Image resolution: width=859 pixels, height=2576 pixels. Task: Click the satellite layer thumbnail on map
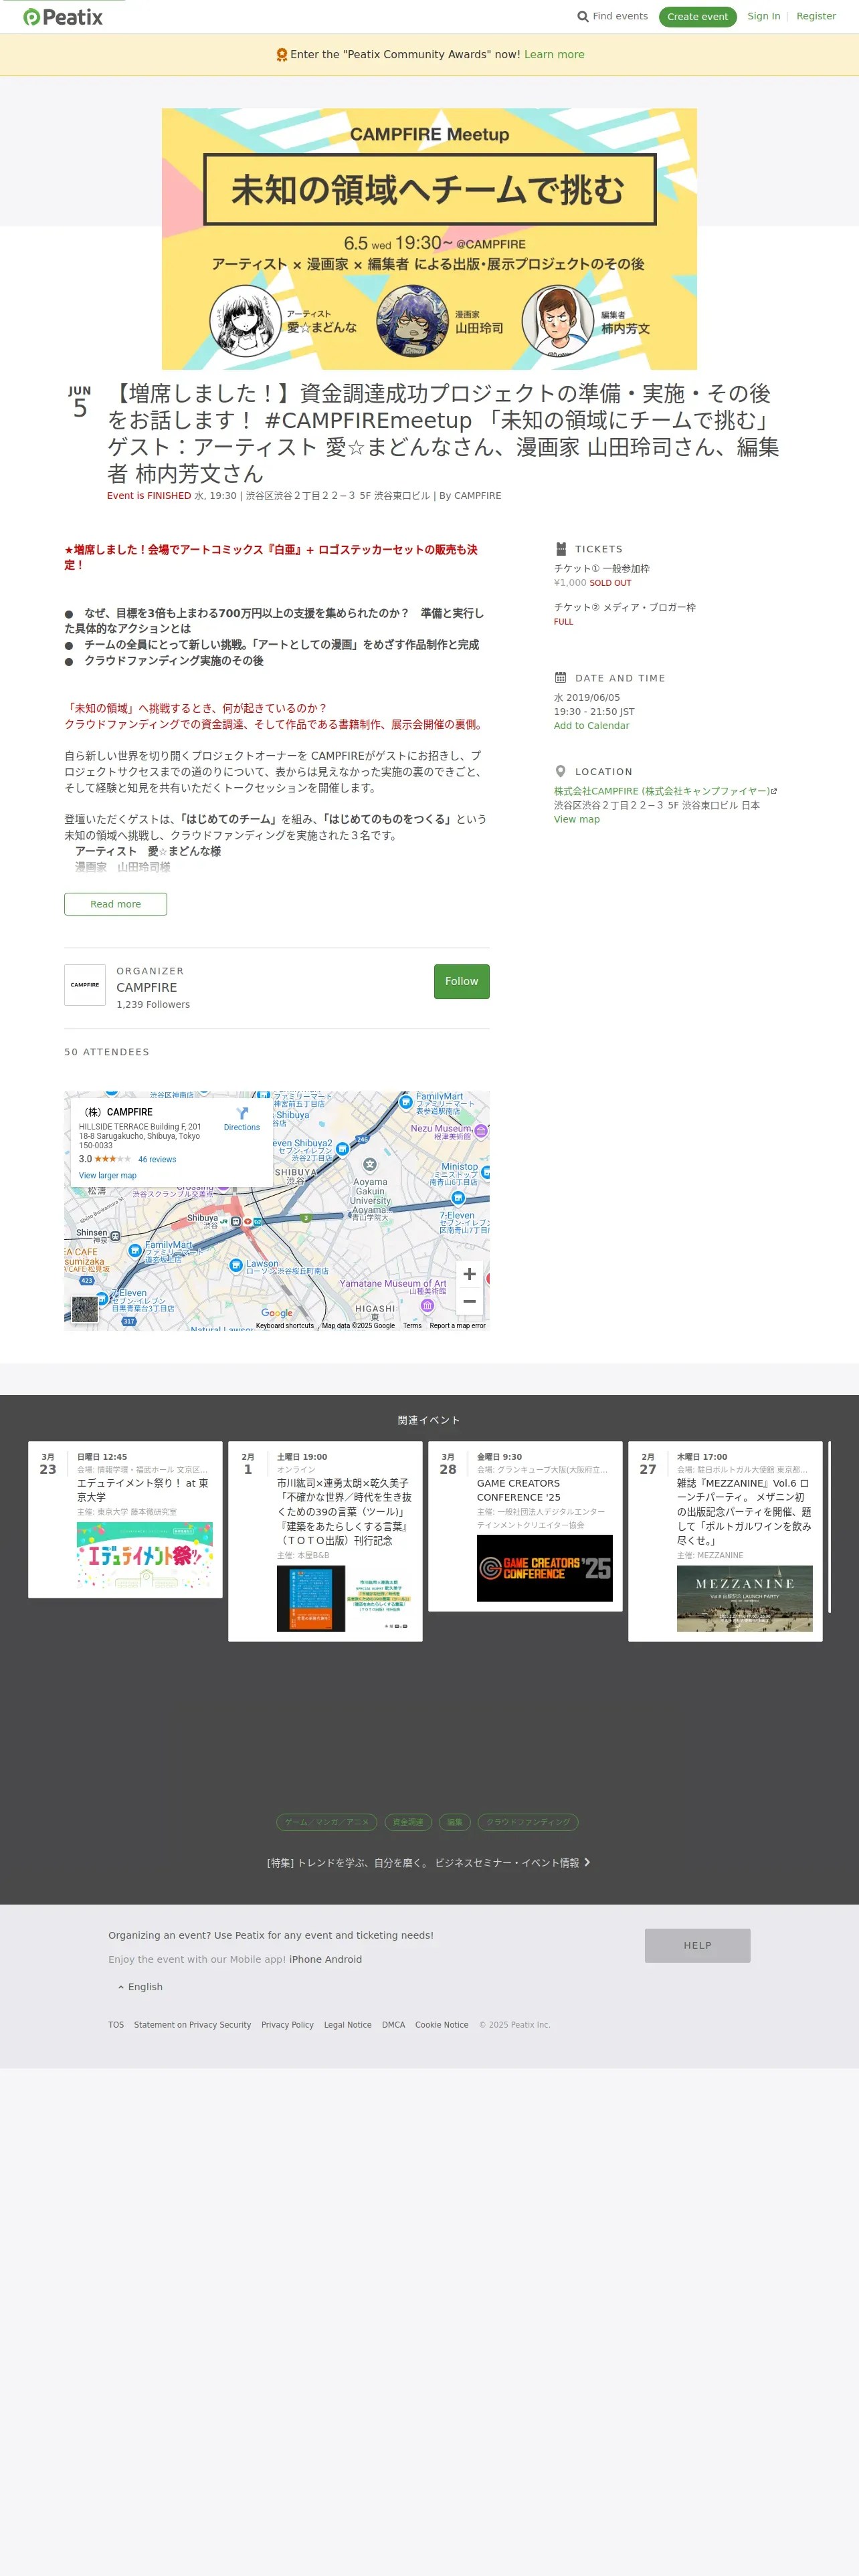click(x=85, y=1308)
